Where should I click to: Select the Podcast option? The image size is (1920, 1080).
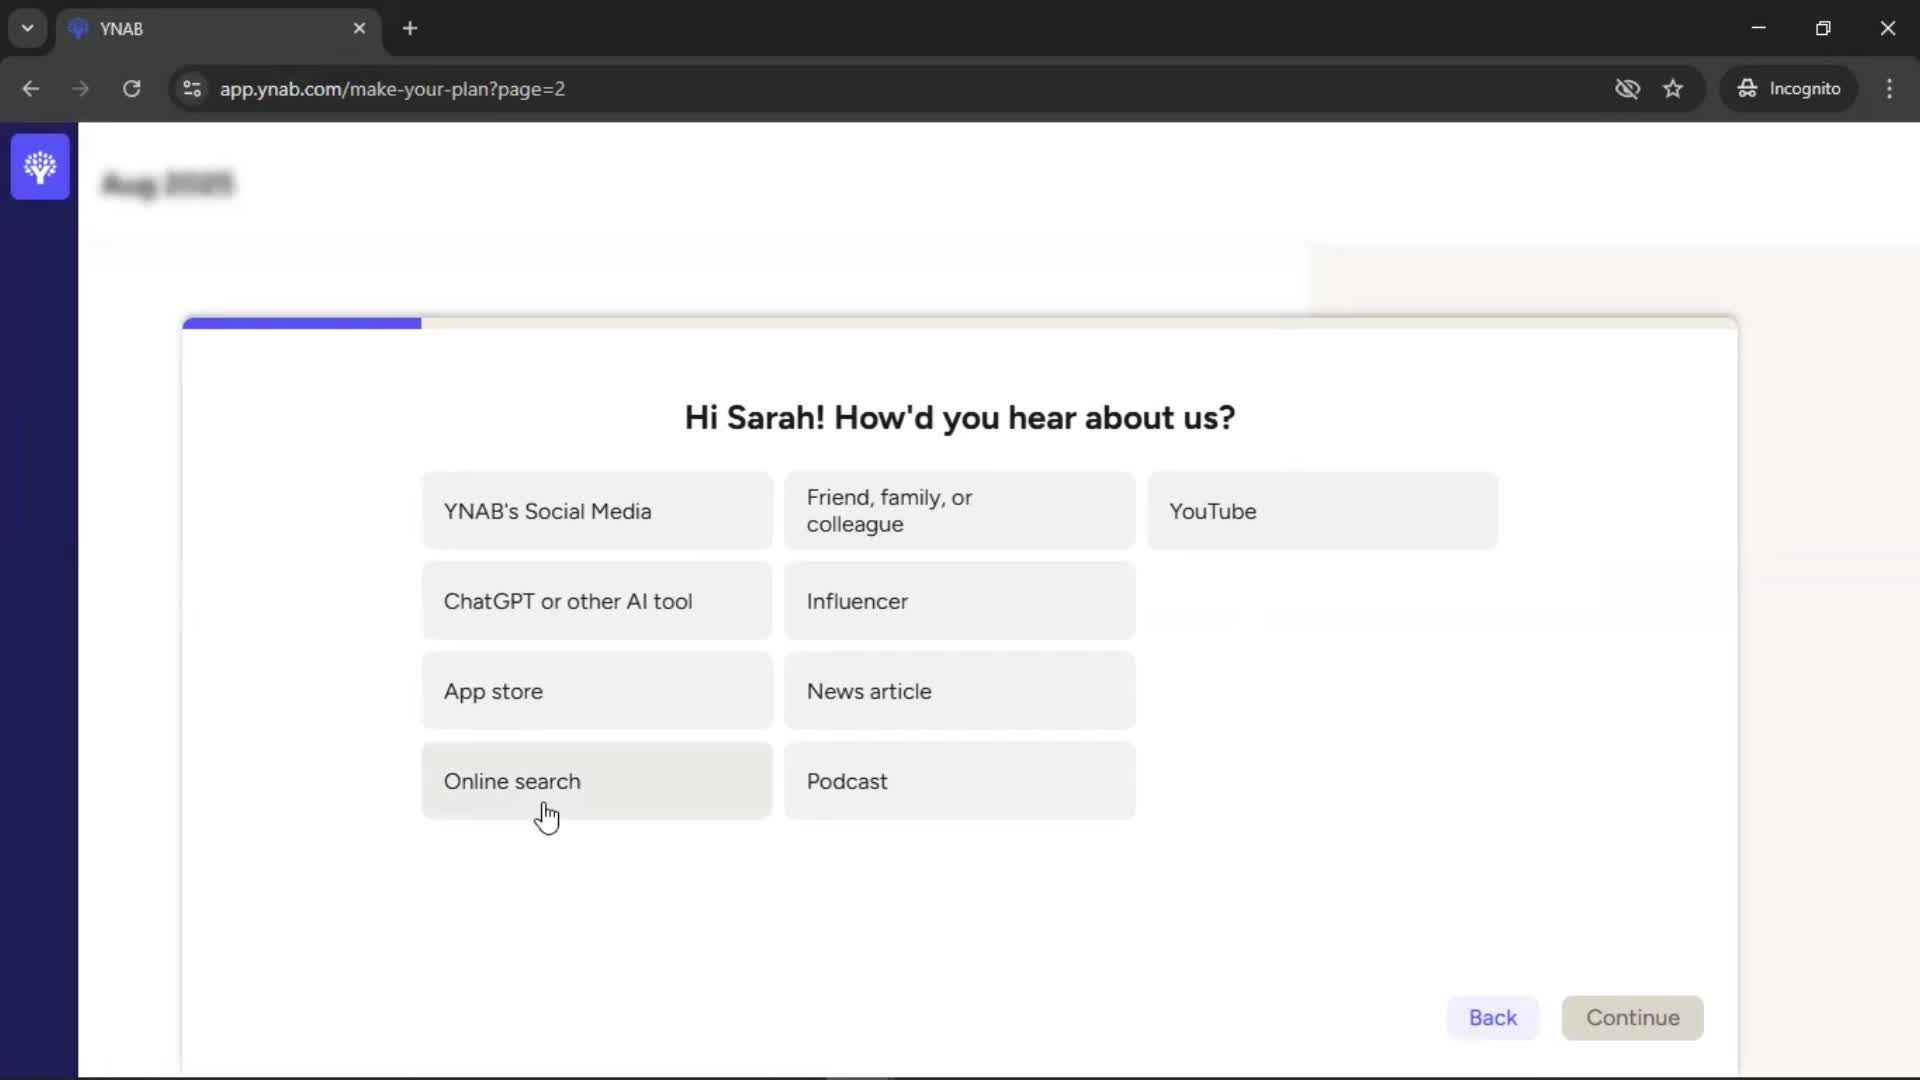(x=960, y=781)
